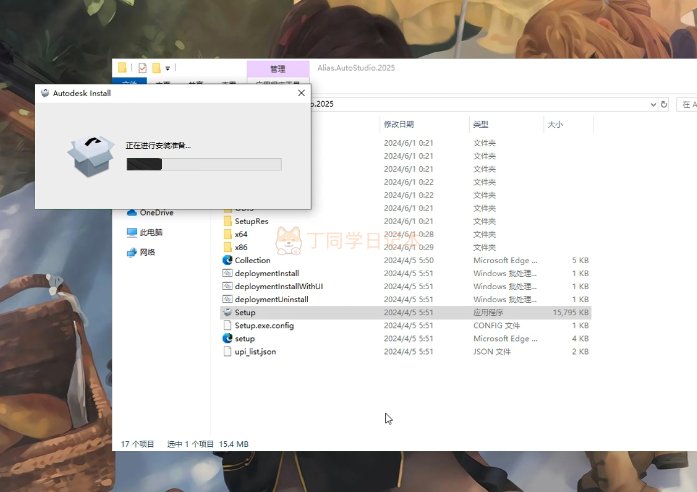Click the Edge icon beside lowercase setup
This screenshot has height=492, width=697.
(227, 338)
